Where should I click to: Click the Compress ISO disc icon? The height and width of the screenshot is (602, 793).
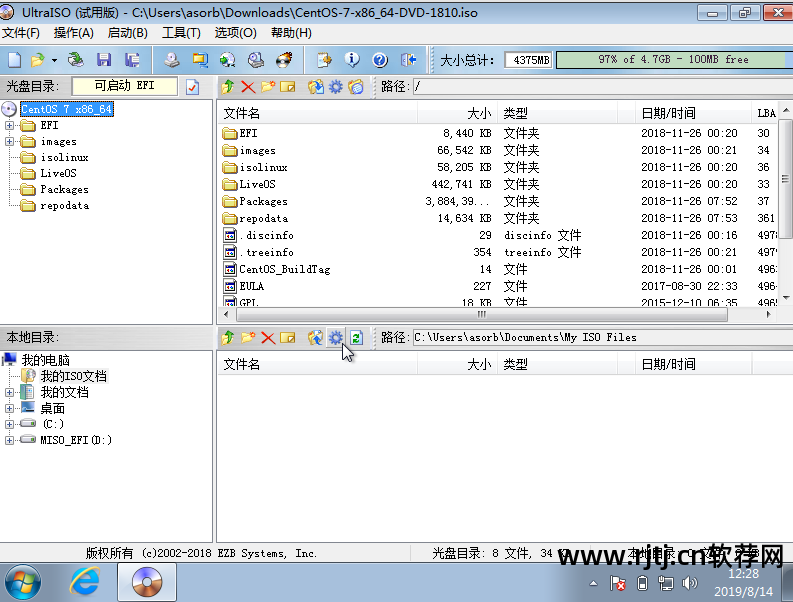click(x=228, y=60)
